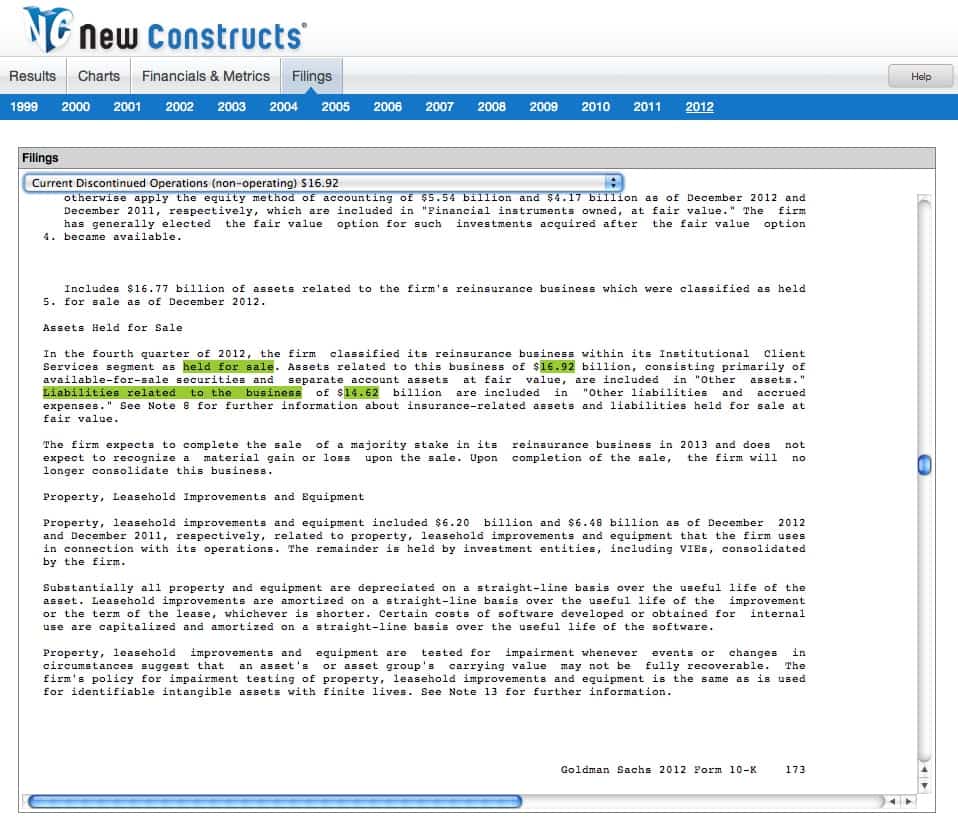958x821 pixels.
Task: Select the 2000 year link
Action: pos(76,107)
